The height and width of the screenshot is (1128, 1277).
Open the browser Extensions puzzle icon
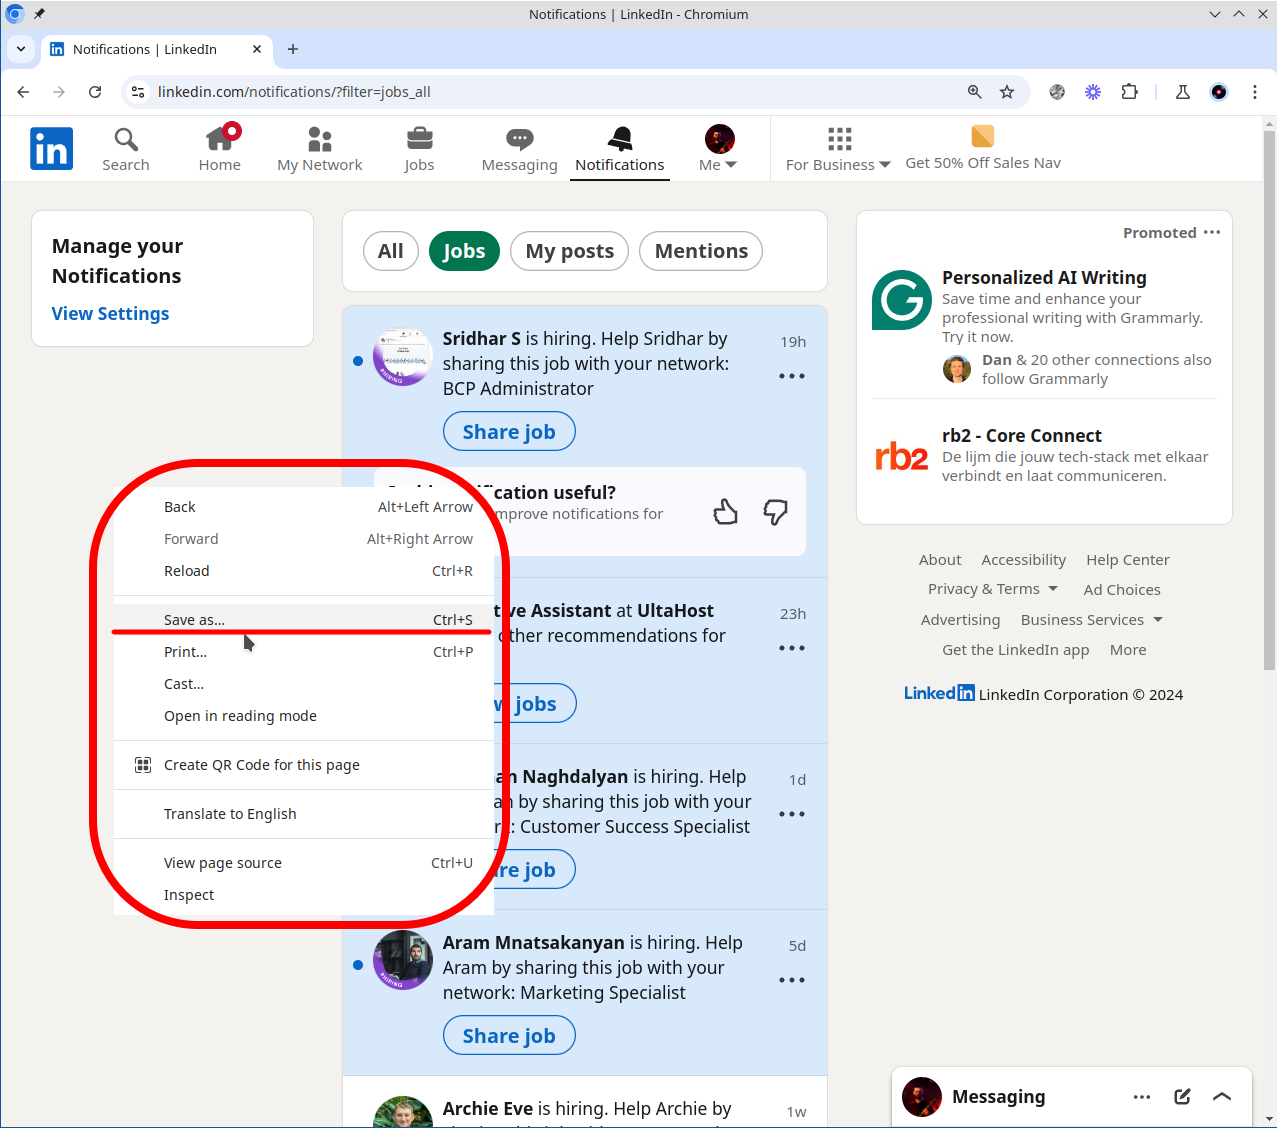pos(1129,92)
